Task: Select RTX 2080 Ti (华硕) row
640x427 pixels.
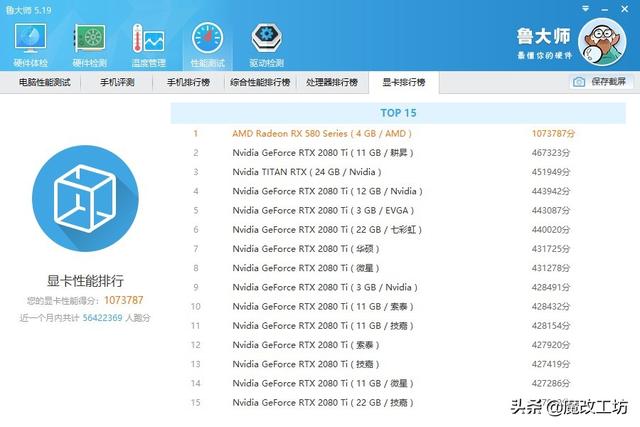Action: [398, 249]
